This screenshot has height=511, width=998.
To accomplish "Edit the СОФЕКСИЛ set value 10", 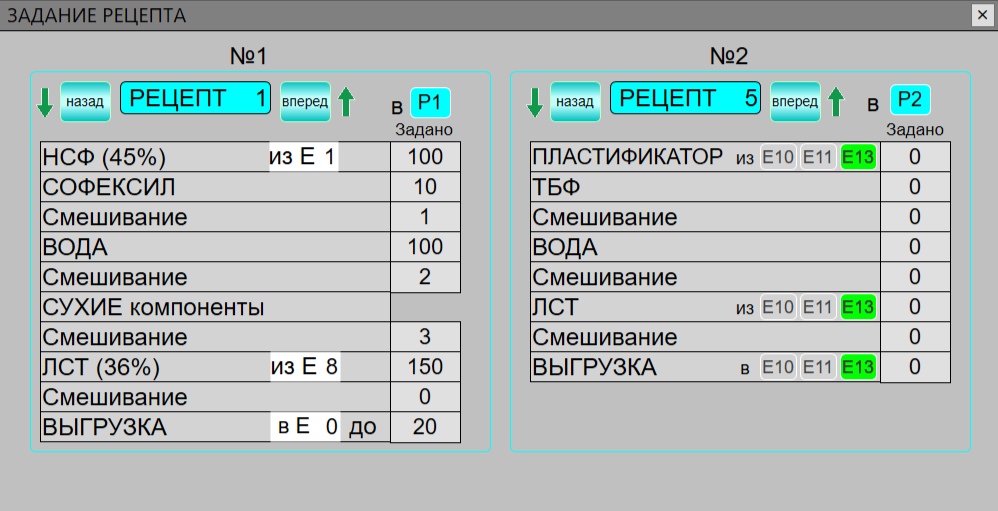I will click(x=425, y=187).
